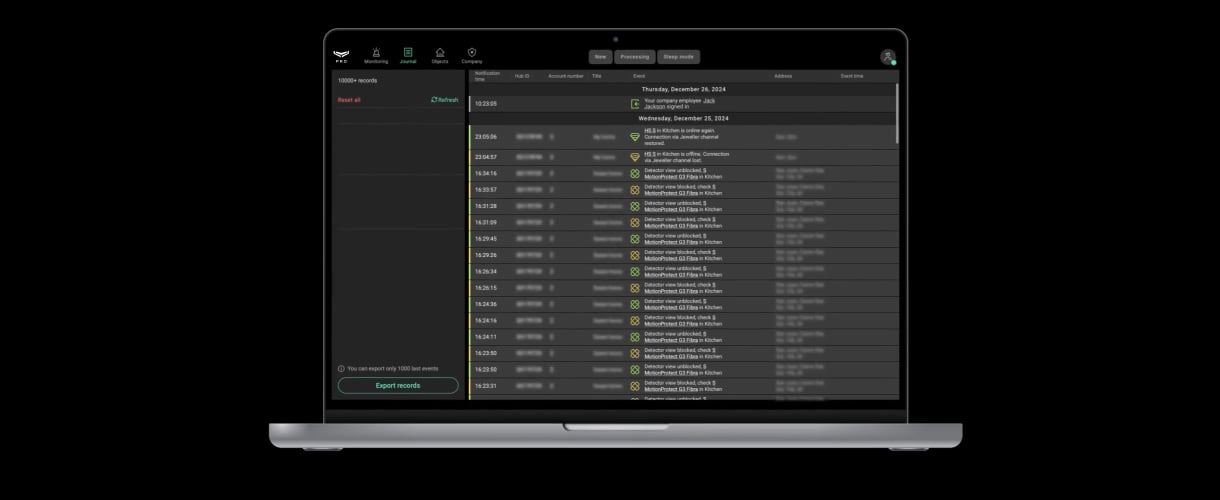This screenshot has height=500, width=1220.
Task: Click the Ajax PRO logo
Action: (342, 56)
